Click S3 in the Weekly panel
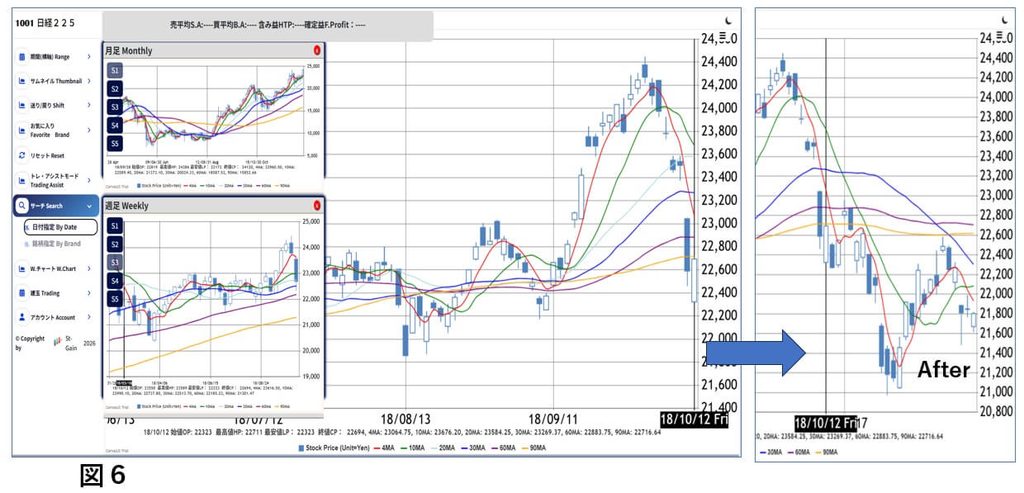The width and height of the screenshot is (1024, 493). click(115, 262)
